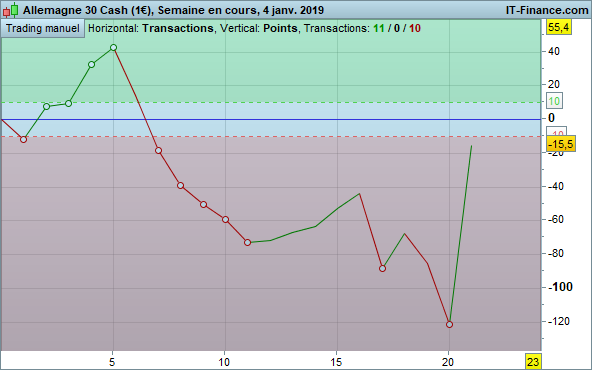Click the Horizontal: Transactions setting text
This screenshot has width=592, height=370.
(x=151, y=28)
